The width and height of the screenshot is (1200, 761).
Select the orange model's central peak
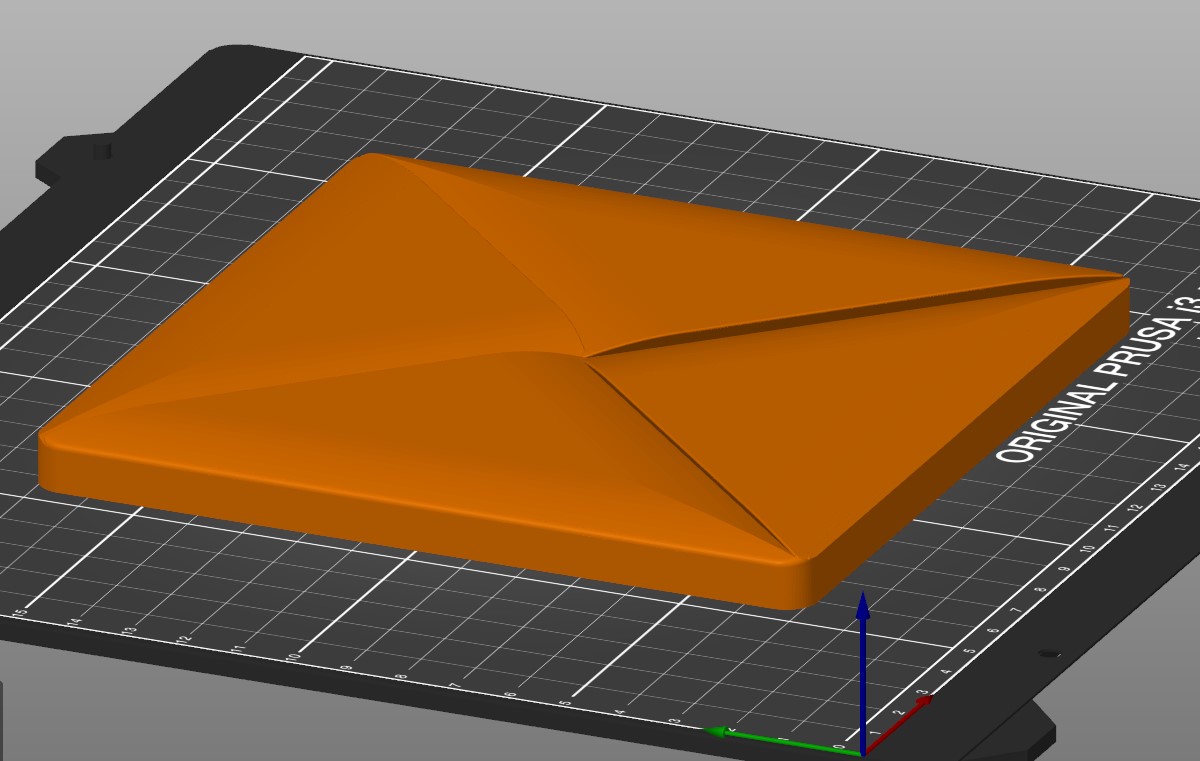pos(588,354)
